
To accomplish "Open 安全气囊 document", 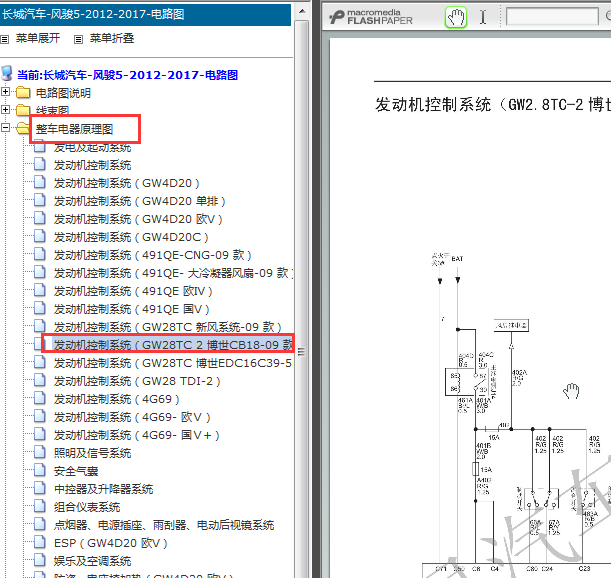I will tap(76, 471).
